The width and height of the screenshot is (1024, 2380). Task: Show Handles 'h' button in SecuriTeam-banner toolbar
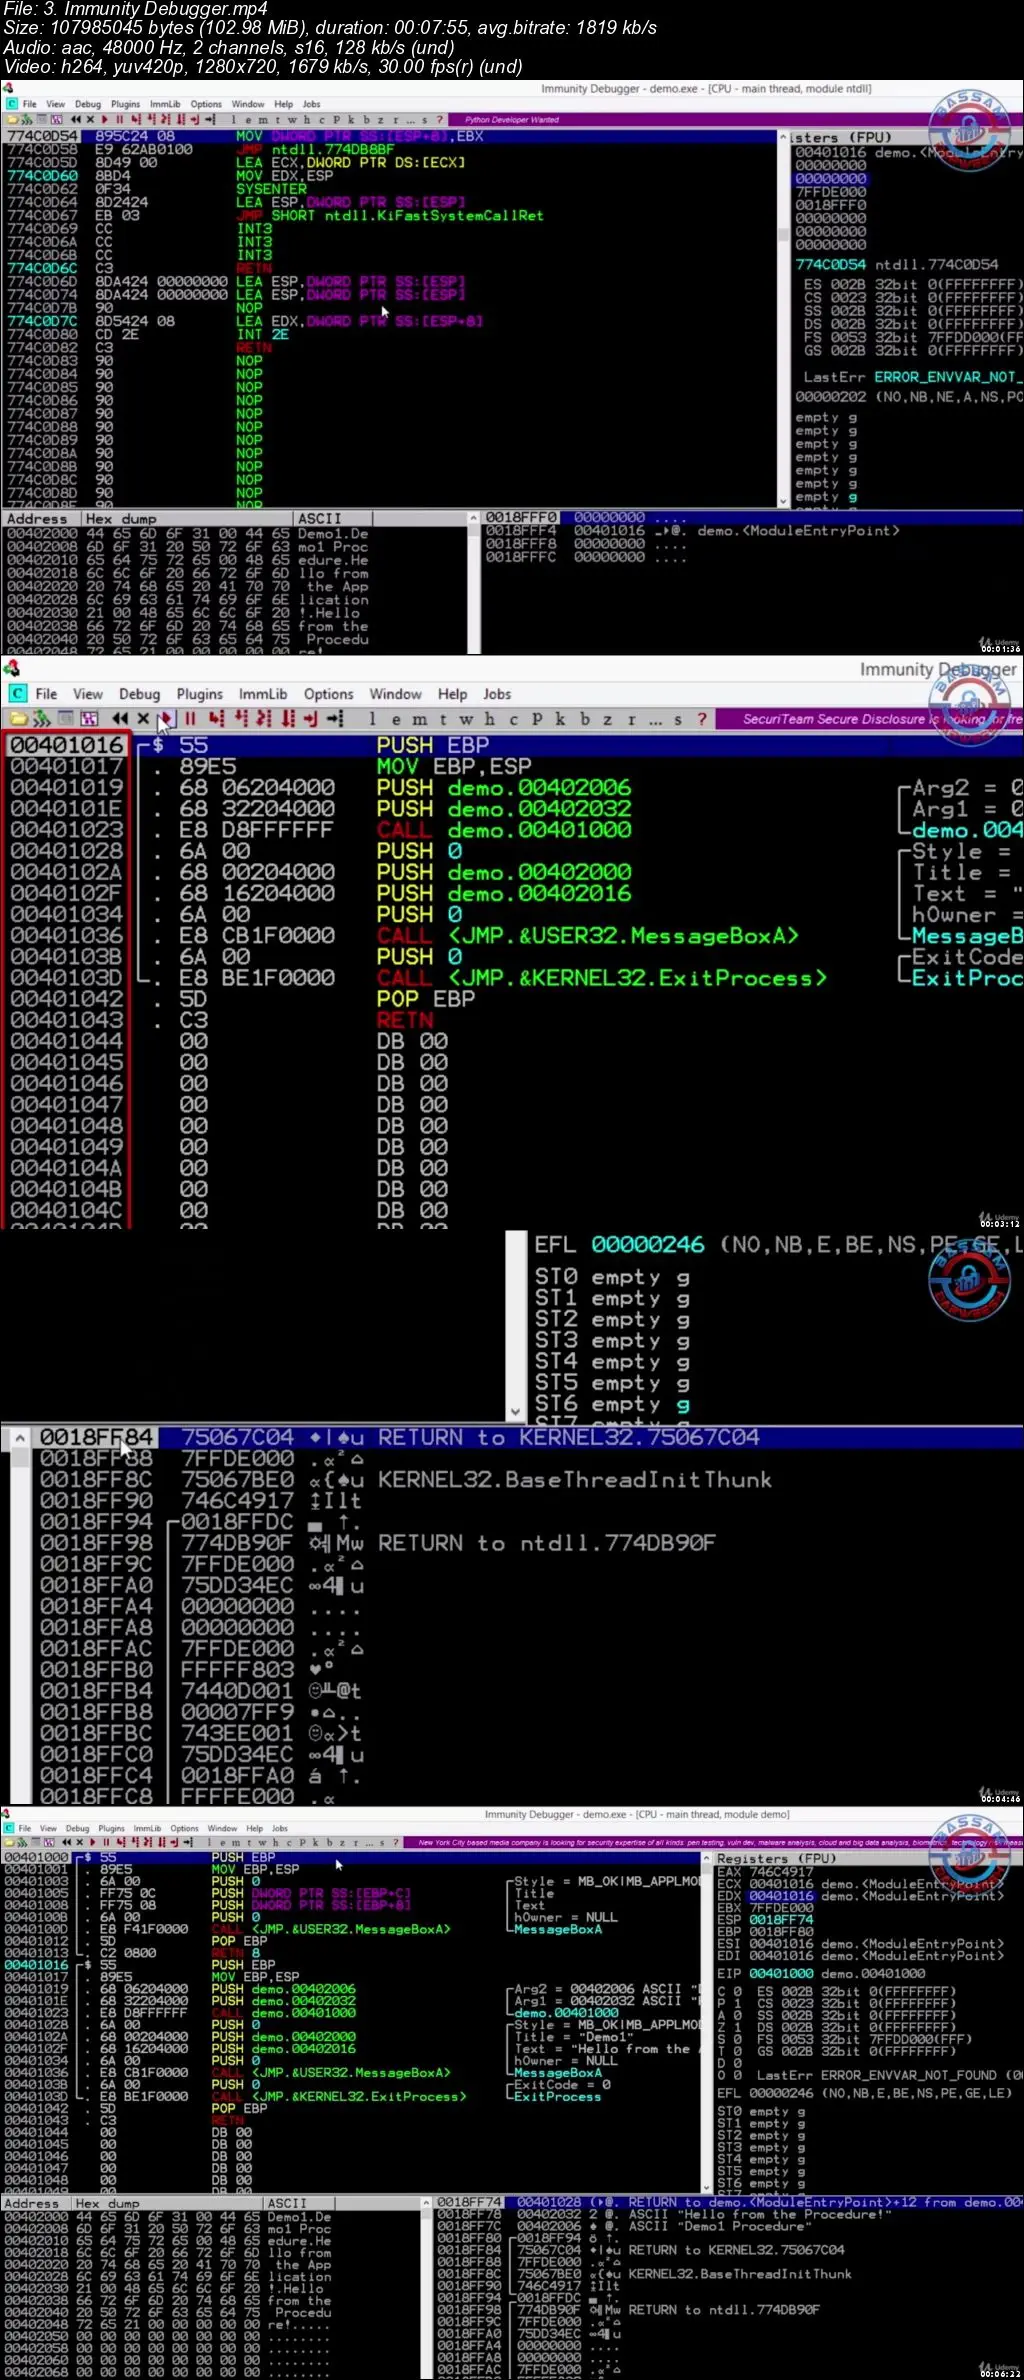(490, 719)
